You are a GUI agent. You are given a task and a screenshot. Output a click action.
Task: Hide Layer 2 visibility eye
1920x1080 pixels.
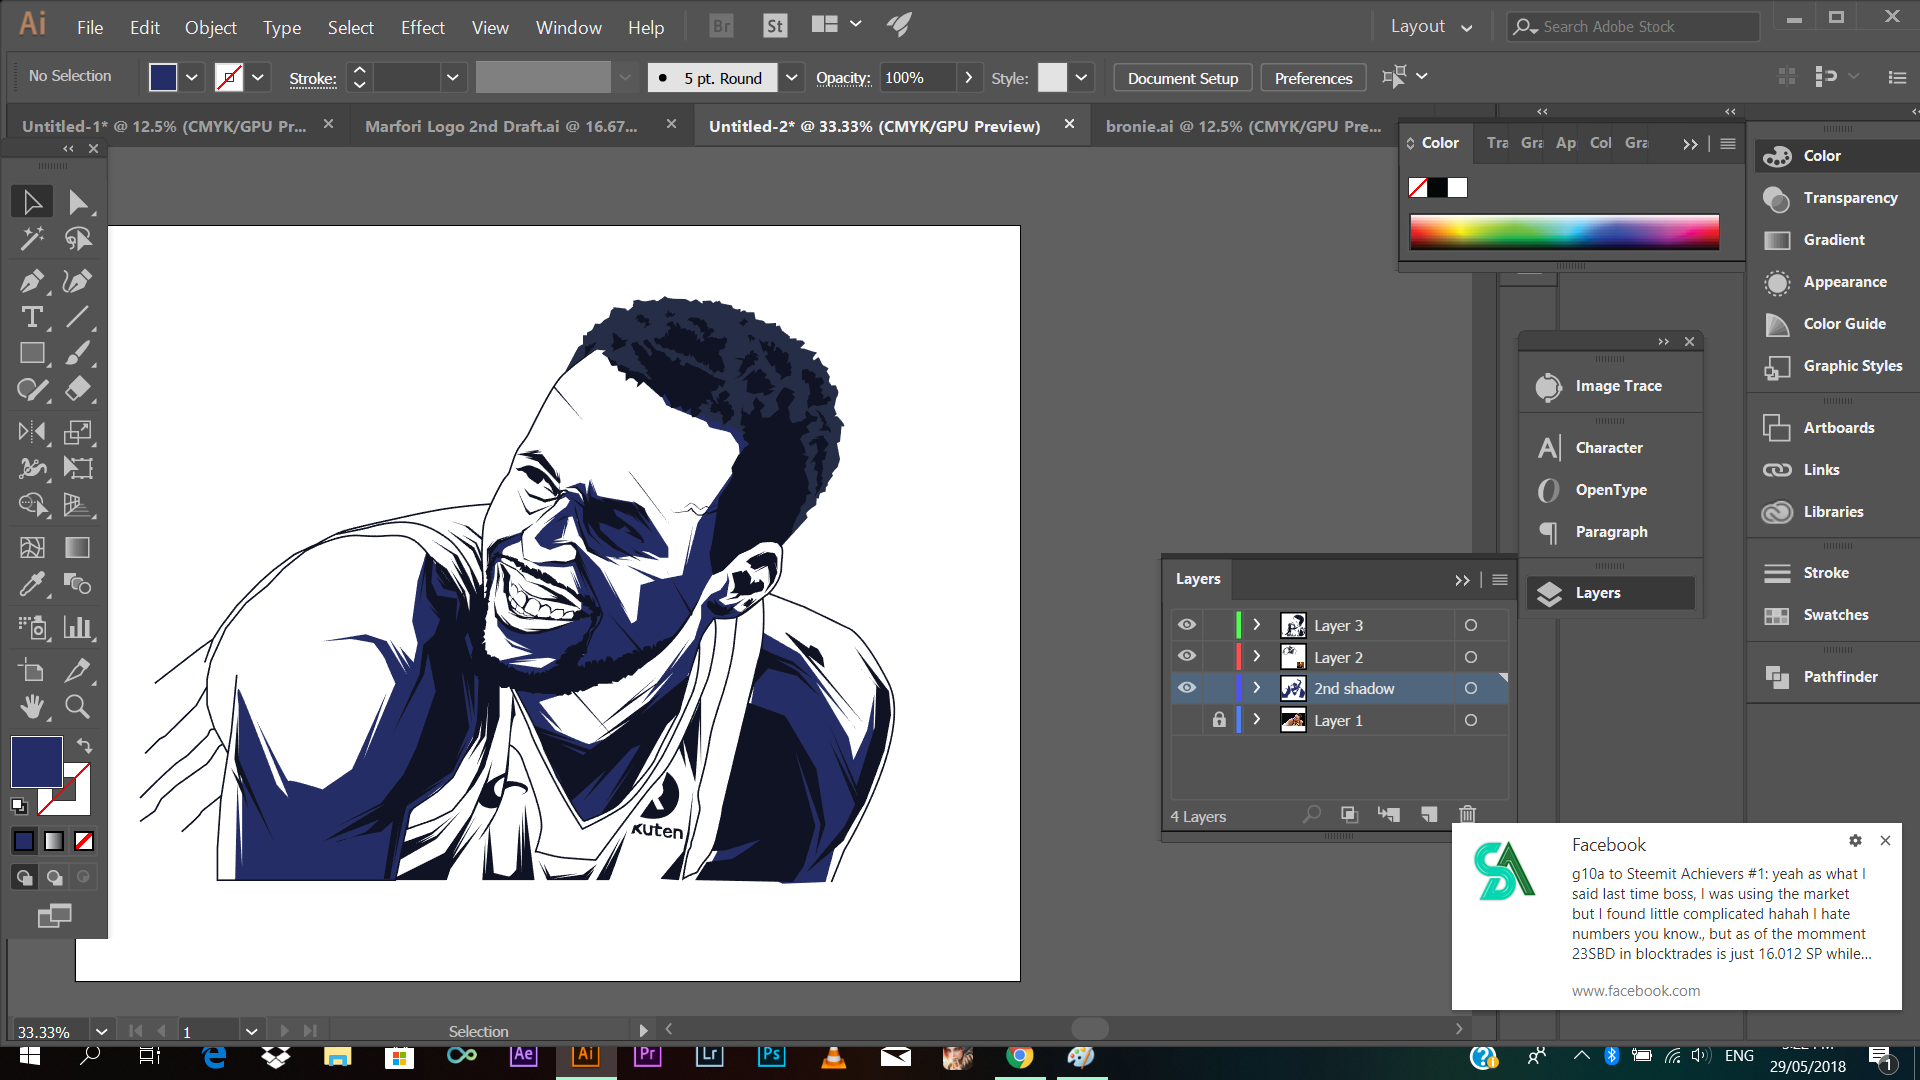point(1187,656)
